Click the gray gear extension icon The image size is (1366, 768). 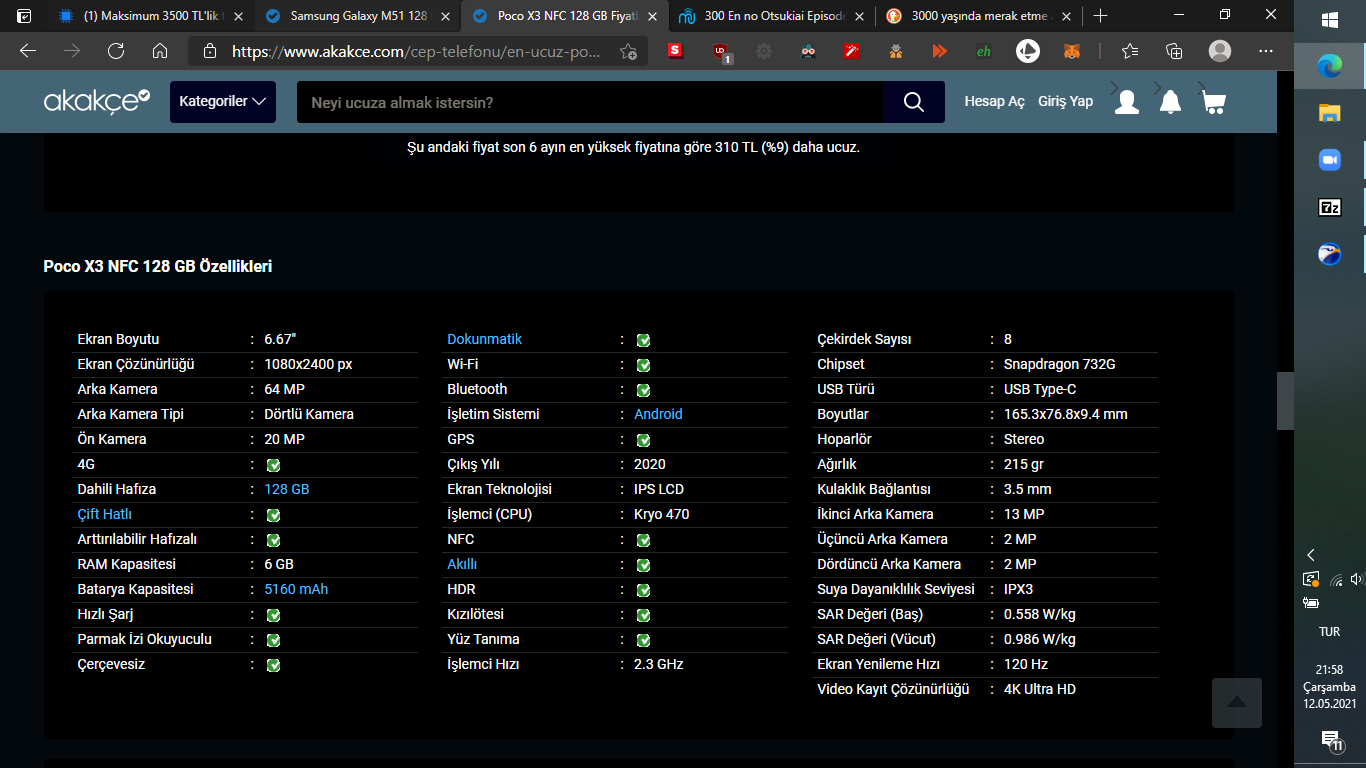point(764,51)
